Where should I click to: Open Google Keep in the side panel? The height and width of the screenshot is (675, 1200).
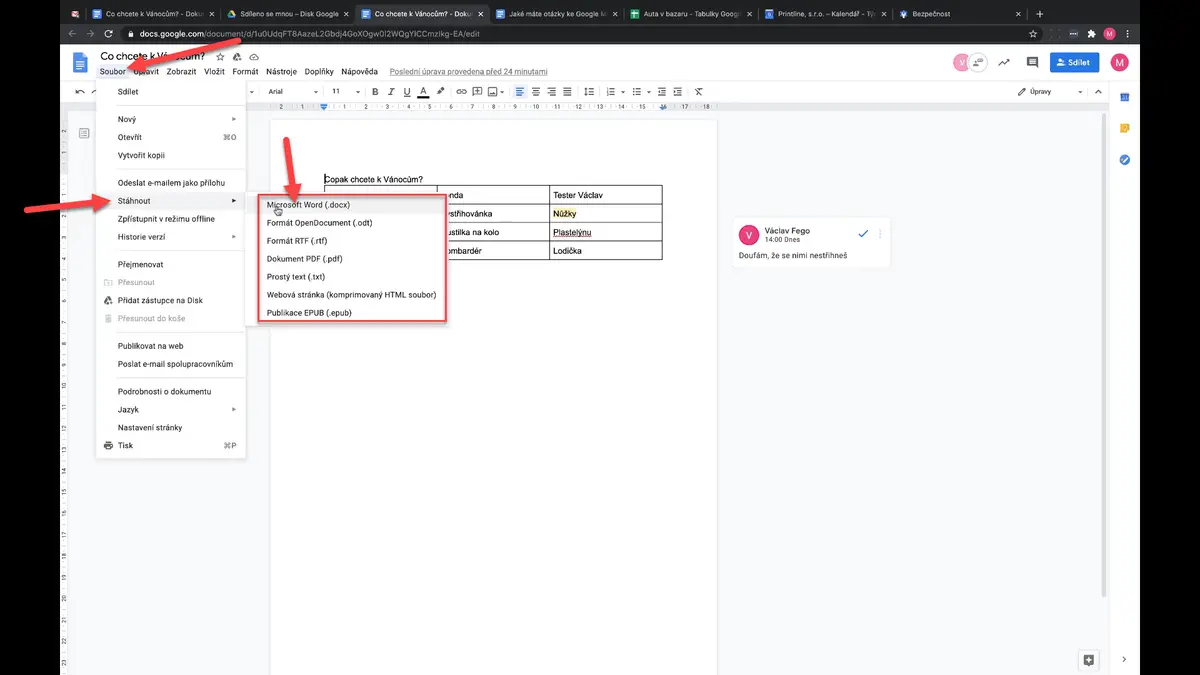(x=1124, y=128)
